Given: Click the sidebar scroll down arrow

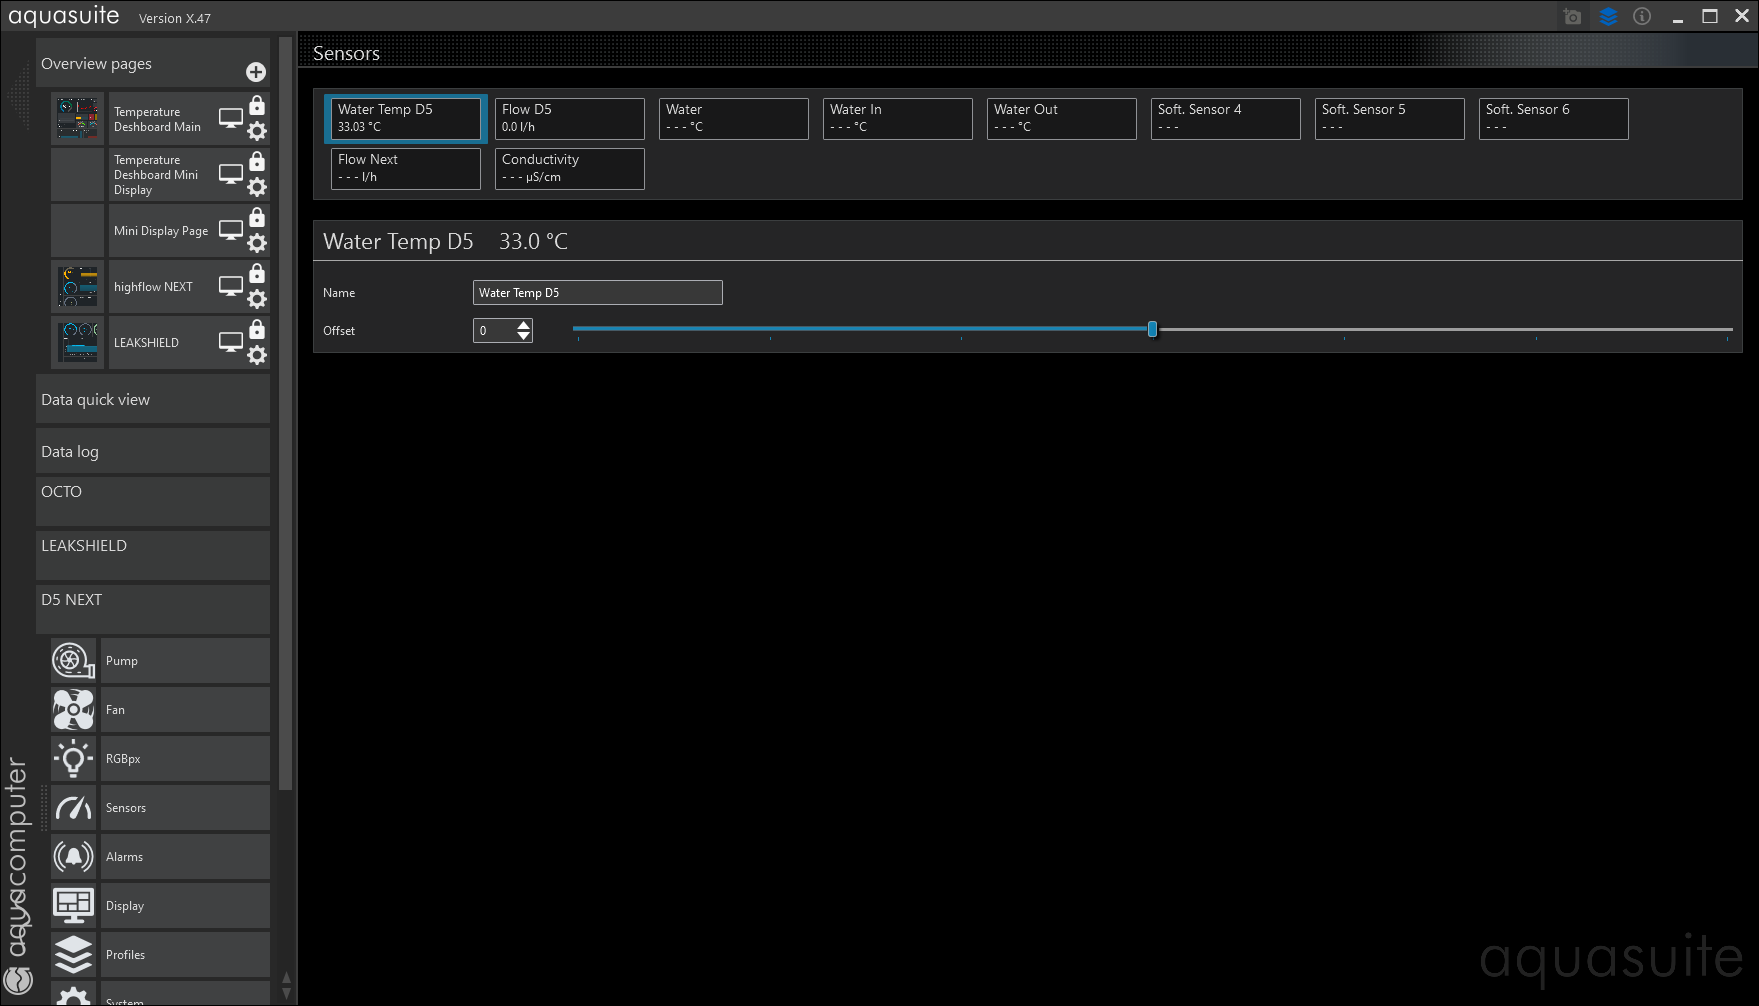Looking at the screenshot, I should click(x=287, y=993).
